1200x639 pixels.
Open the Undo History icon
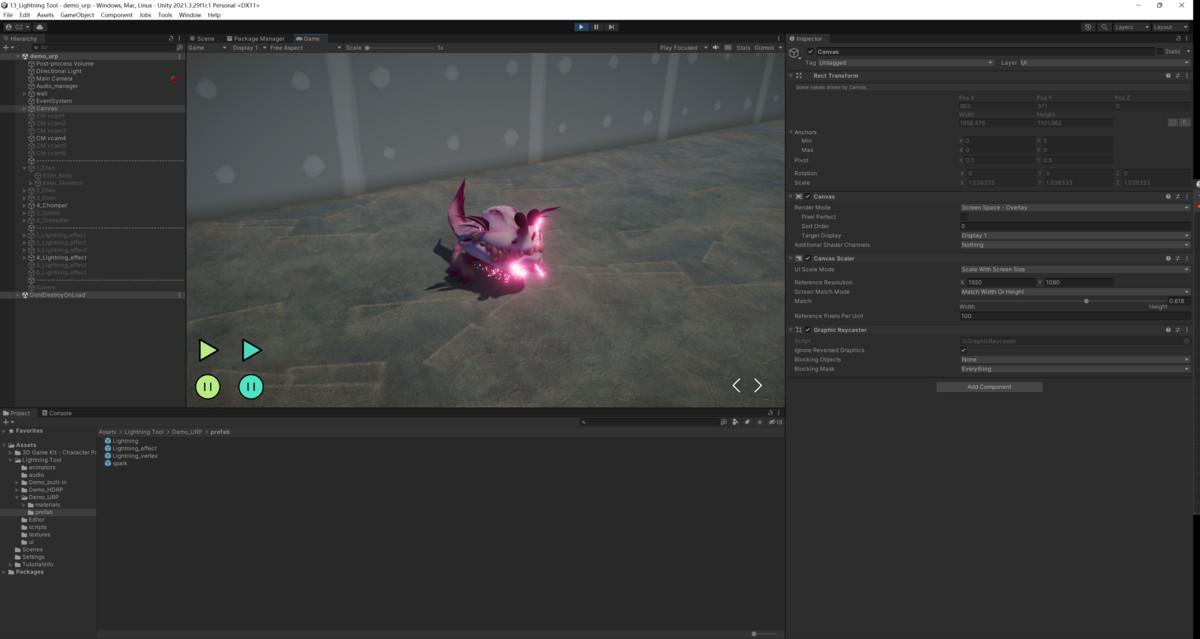pyautogui.click(x=1087, y=27)
